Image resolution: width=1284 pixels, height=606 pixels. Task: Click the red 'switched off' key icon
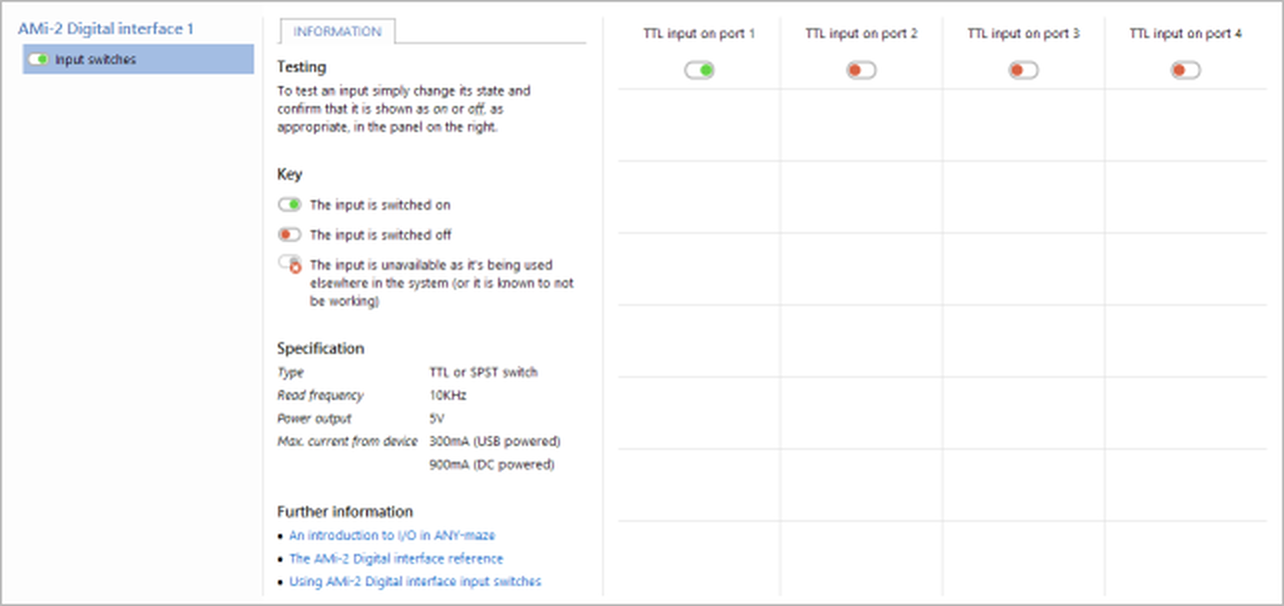[290, 235]
